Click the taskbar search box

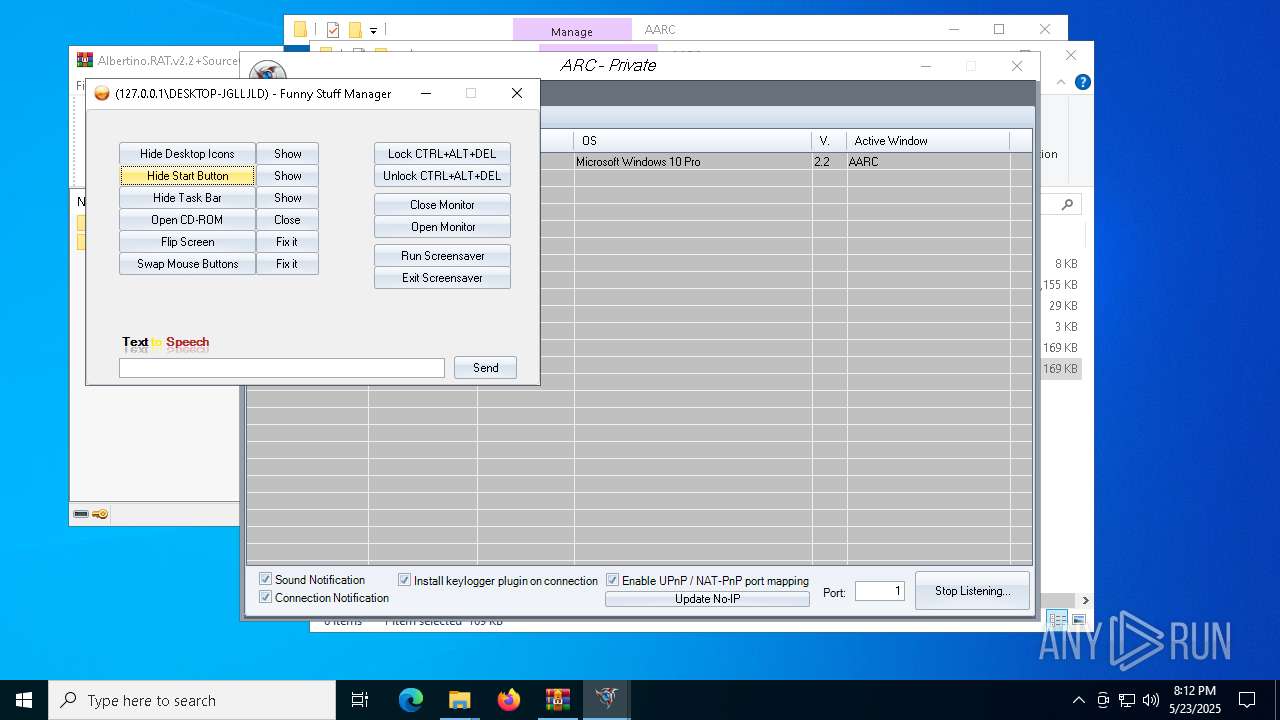tap(192, 700)
